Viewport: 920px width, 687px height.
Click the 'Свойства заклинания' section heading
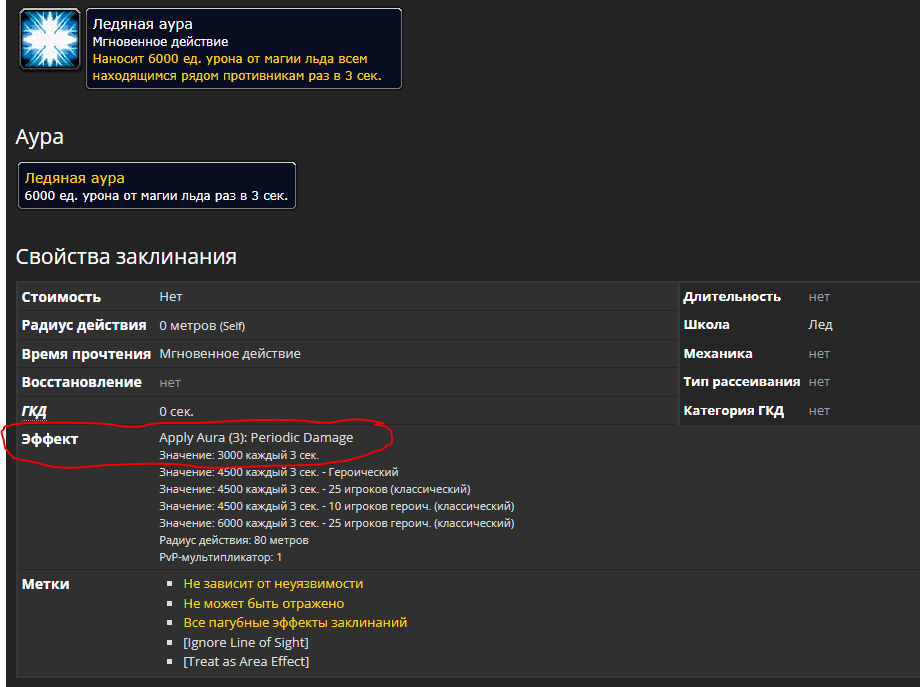126,257
